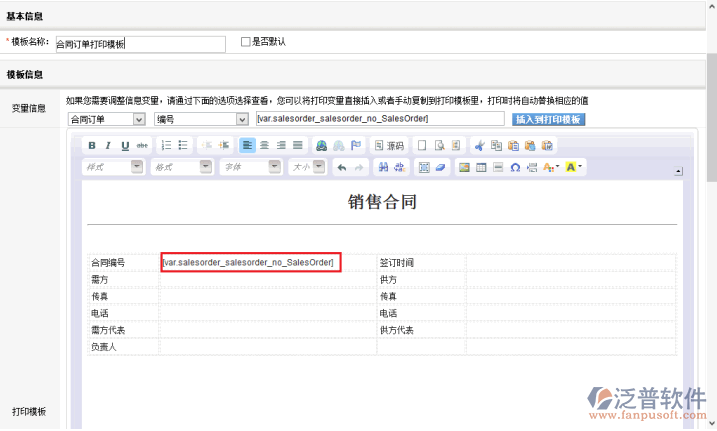Image resolution: width=717 pixels, height=431 pixels.
Task: Align text to the left
Action: (247, 146)
